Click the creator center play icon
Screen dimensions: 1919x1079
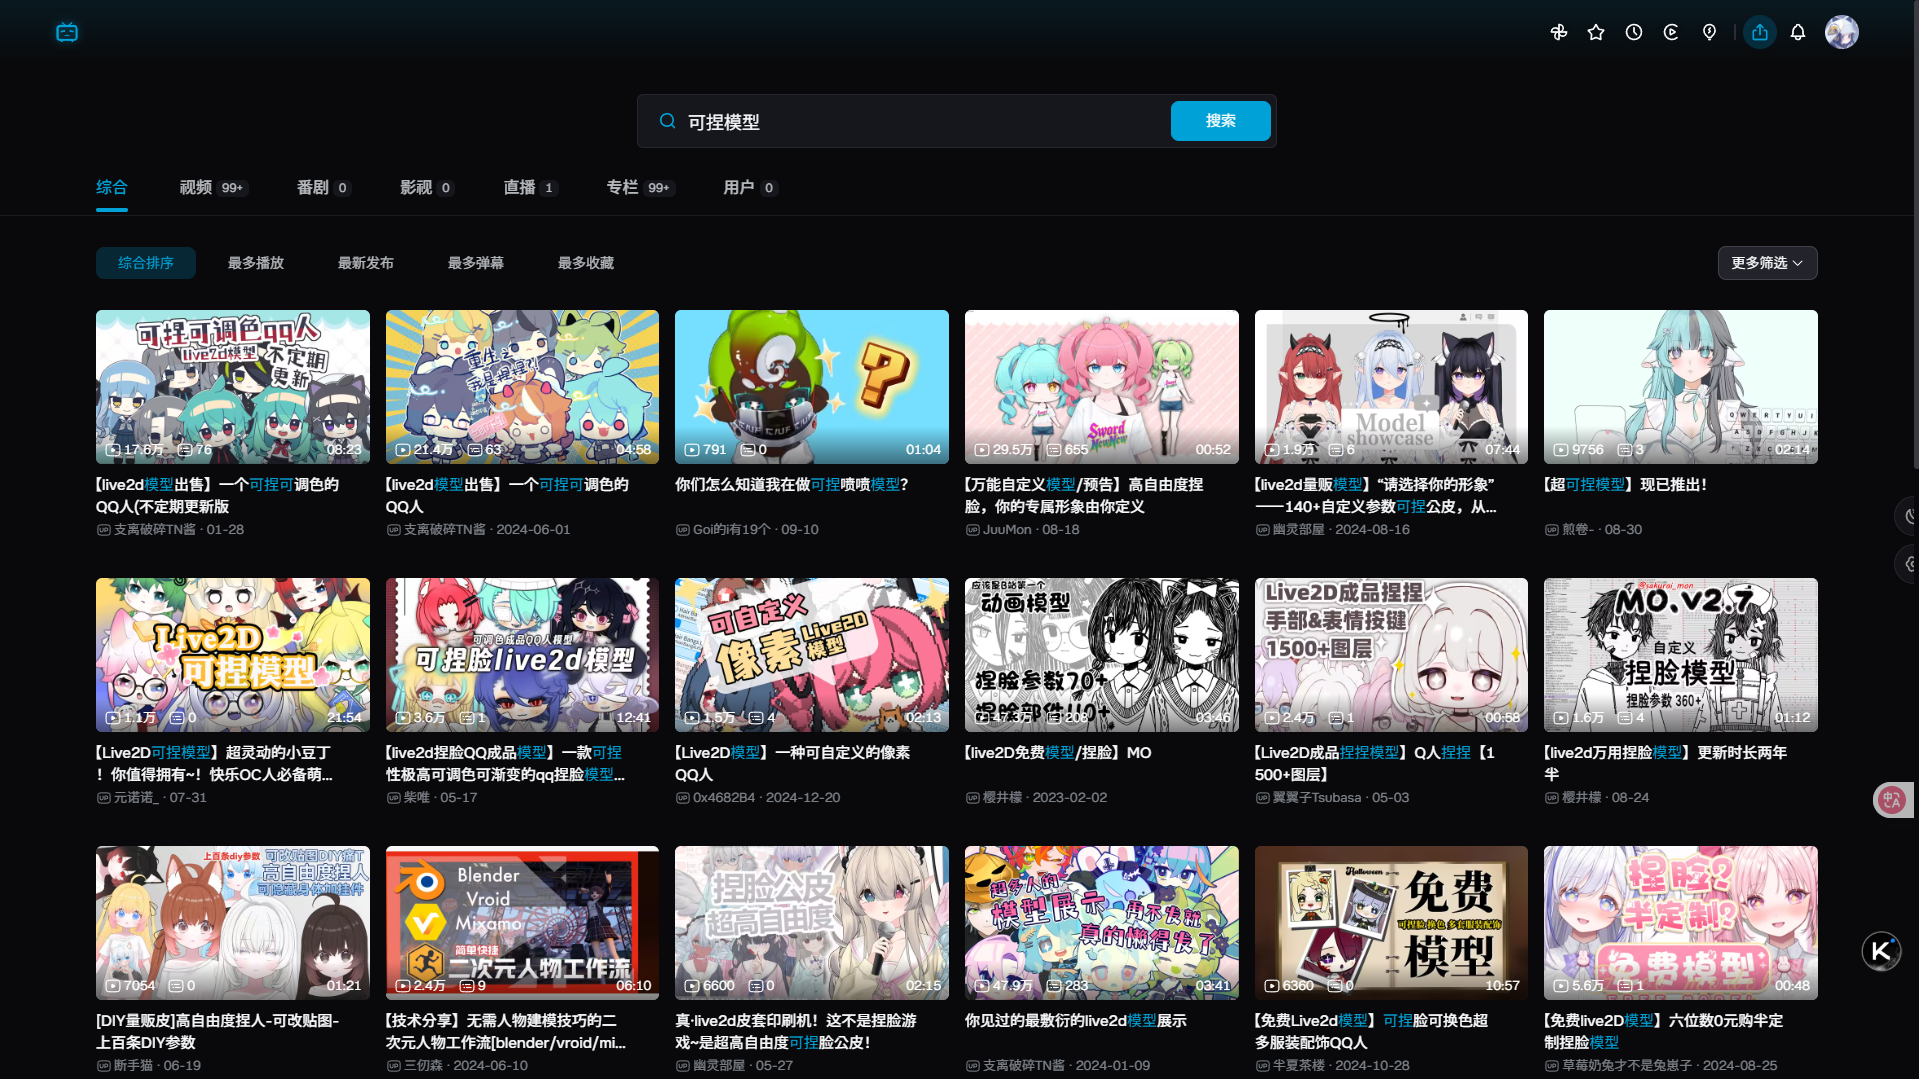1671,32
